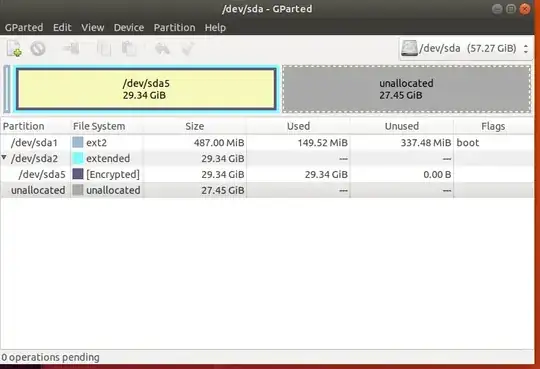The width and height of the screenshot is (540, 369).
Task: Click the hard disk icon in device selector
Action: 409,48
